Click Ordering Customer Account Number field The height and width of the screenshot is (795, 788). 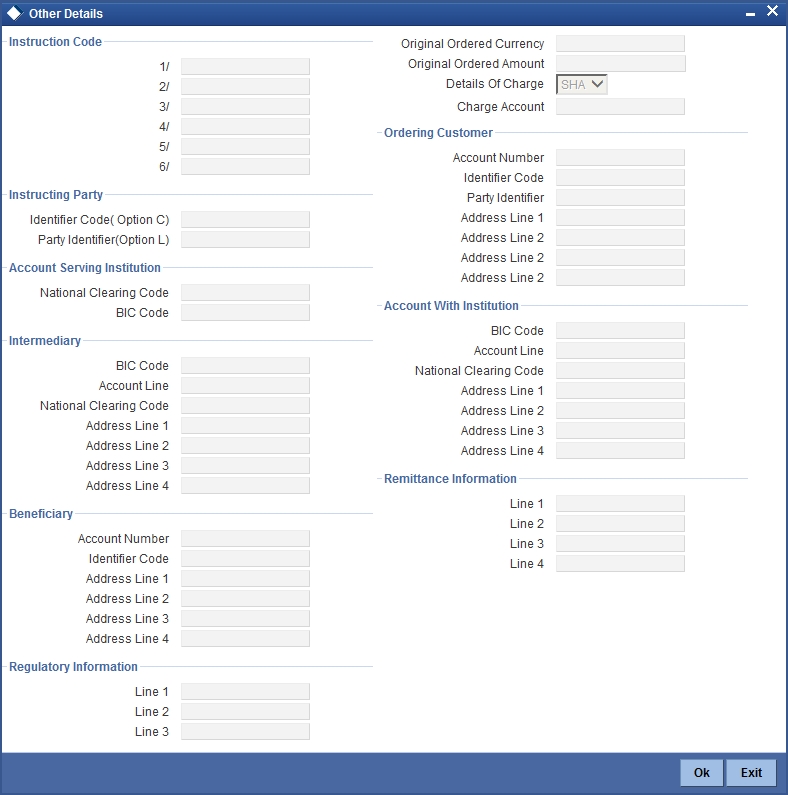[x=620, y=158]
